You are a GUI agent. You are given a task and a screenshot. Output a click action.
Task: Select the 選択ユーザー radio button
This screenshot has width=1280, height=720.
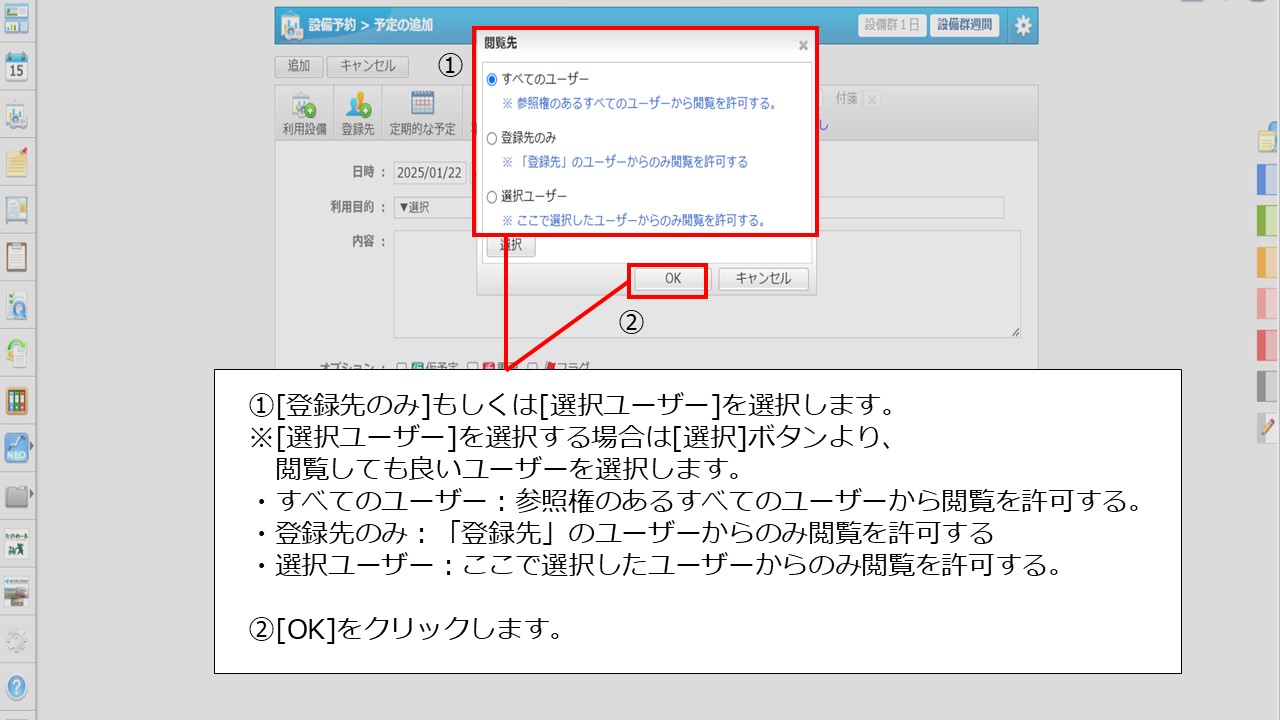pyautogui.click(x=492, y=197)
